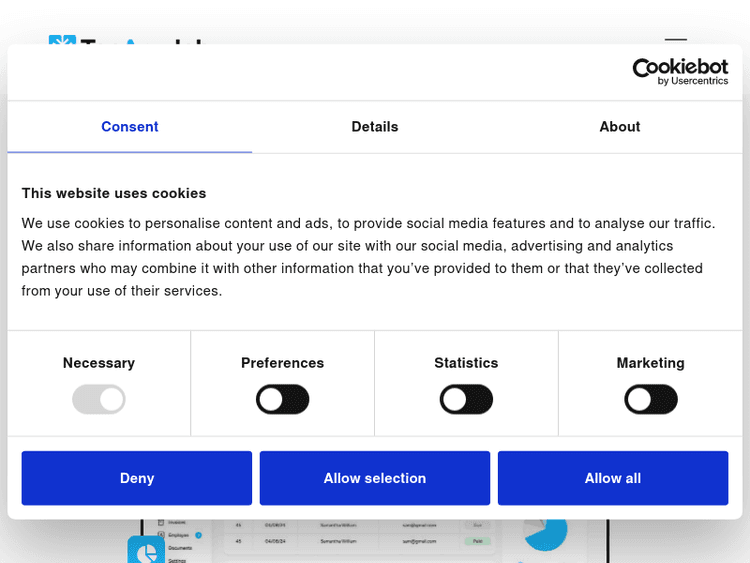Turn on the Marketing cookies toggle

pyautogui.click(x=651, y=400)
